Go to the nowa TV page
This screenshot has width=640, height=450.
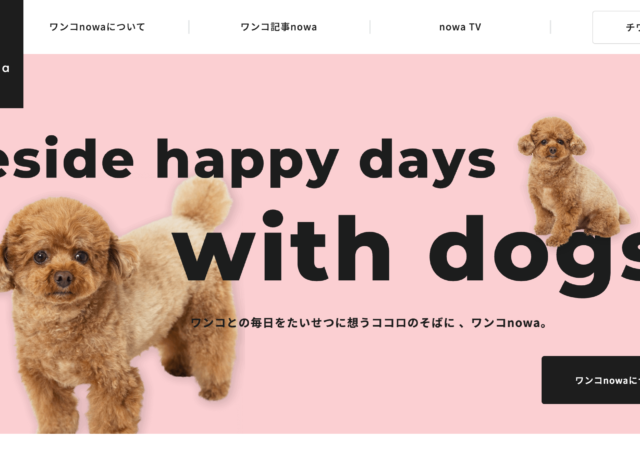pyautogui.click(x=460, y=27)
